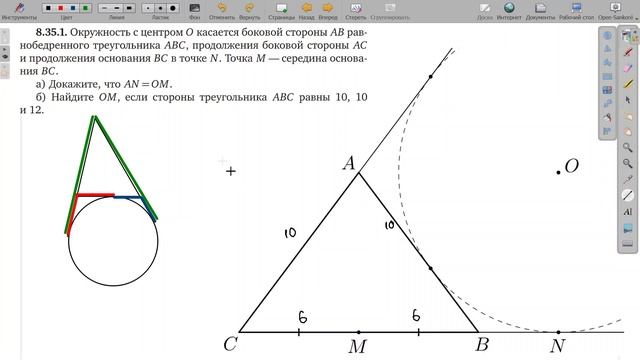
Task: Click the text 'Докажите, что AN = OM'
Action: coord(111,84)
